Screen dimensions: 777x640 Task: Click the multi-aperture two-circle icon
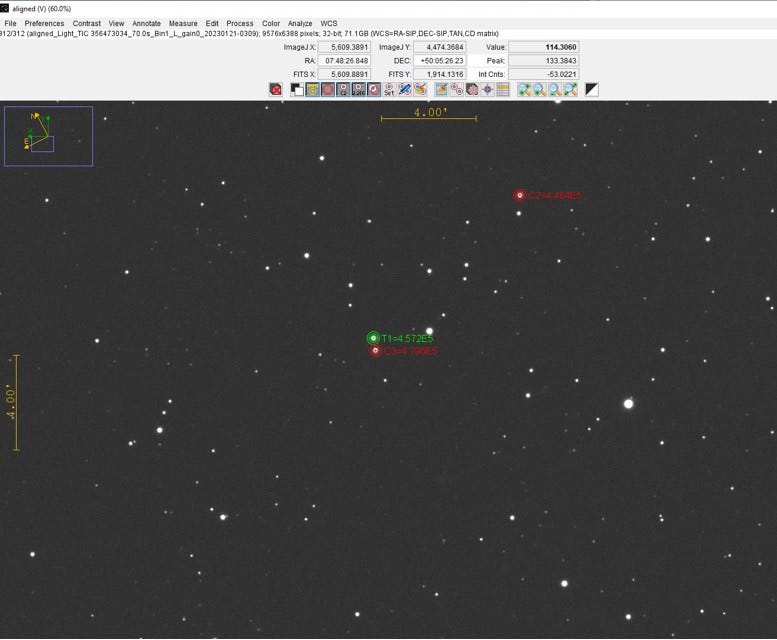pyautogui.click(x=455, y=89)
